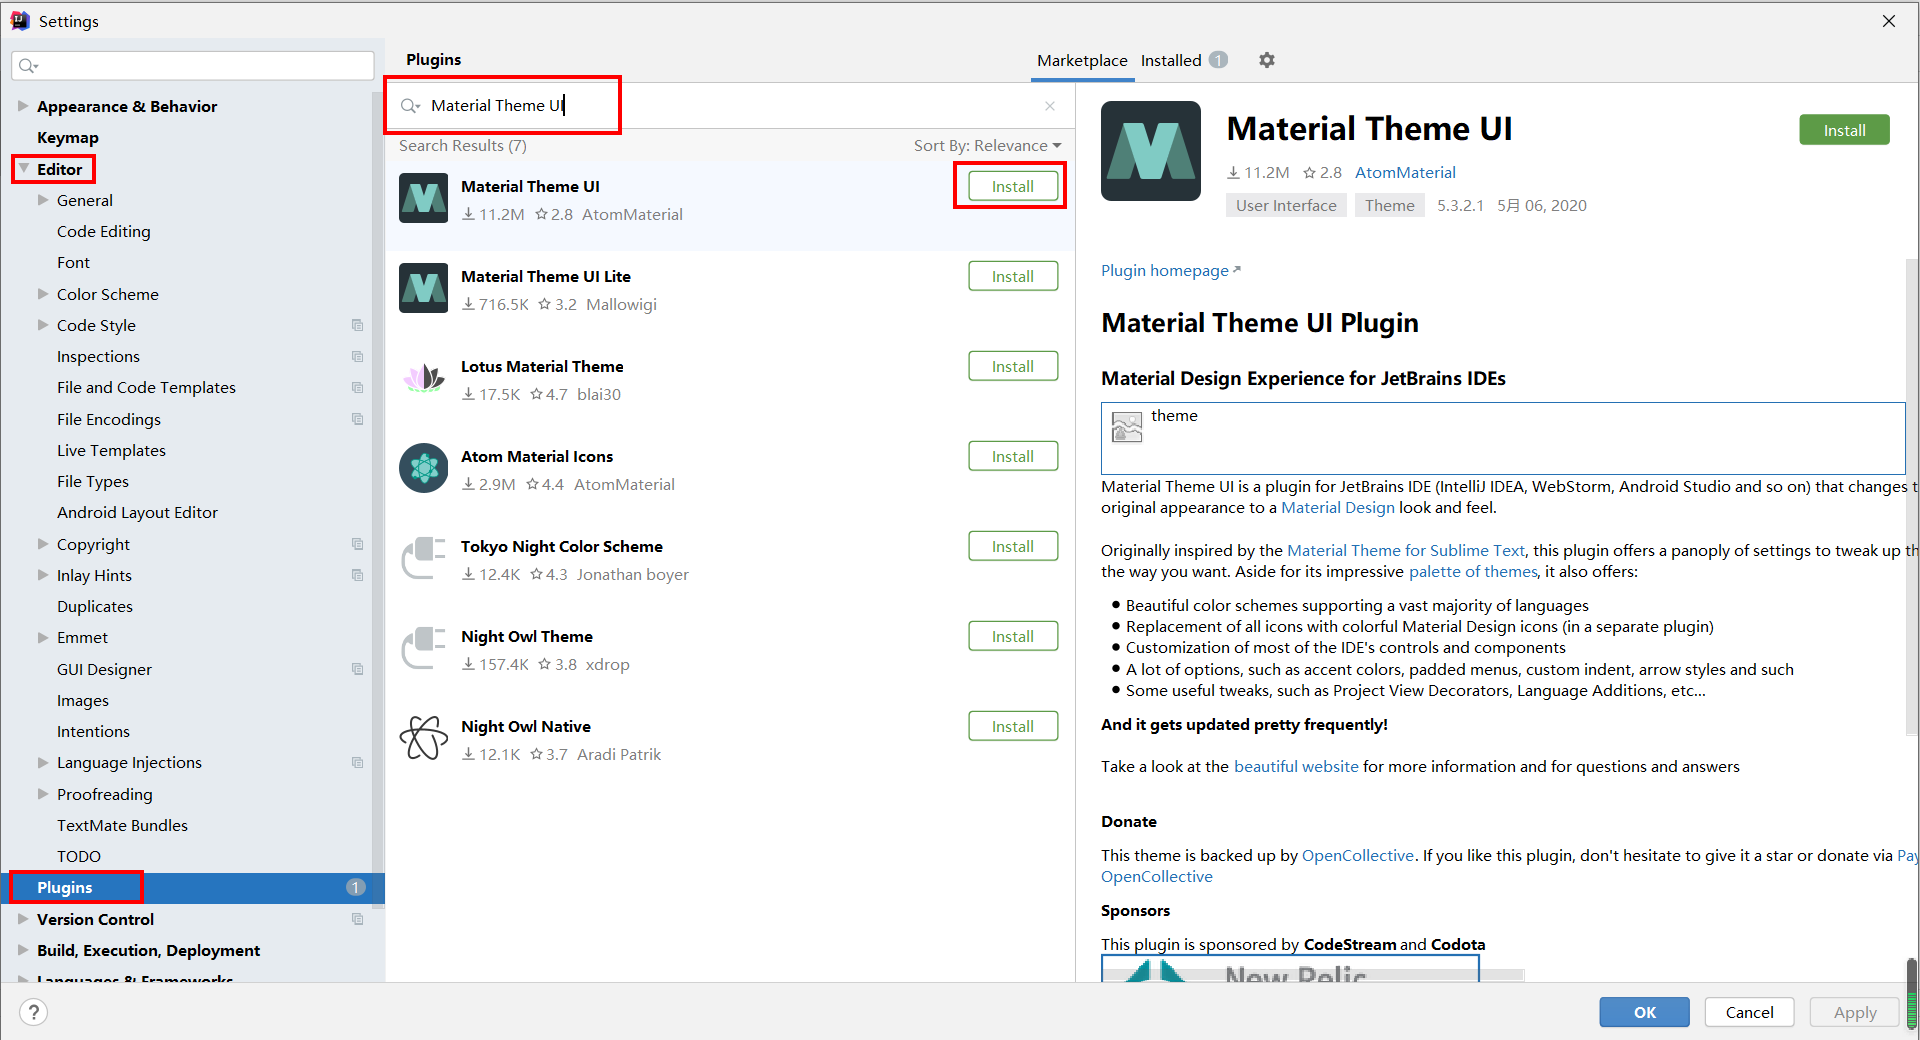Click the Theme tag
This screenshot has width=1920, height=1040.
pyautogui.click(x=1389, y=205)
